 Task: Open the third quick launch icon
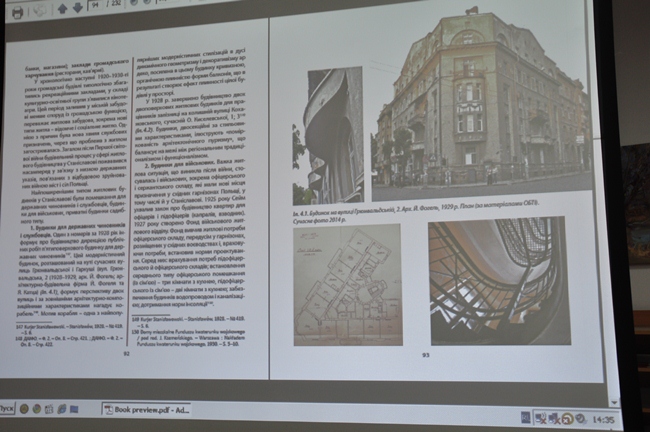[49, 409]
